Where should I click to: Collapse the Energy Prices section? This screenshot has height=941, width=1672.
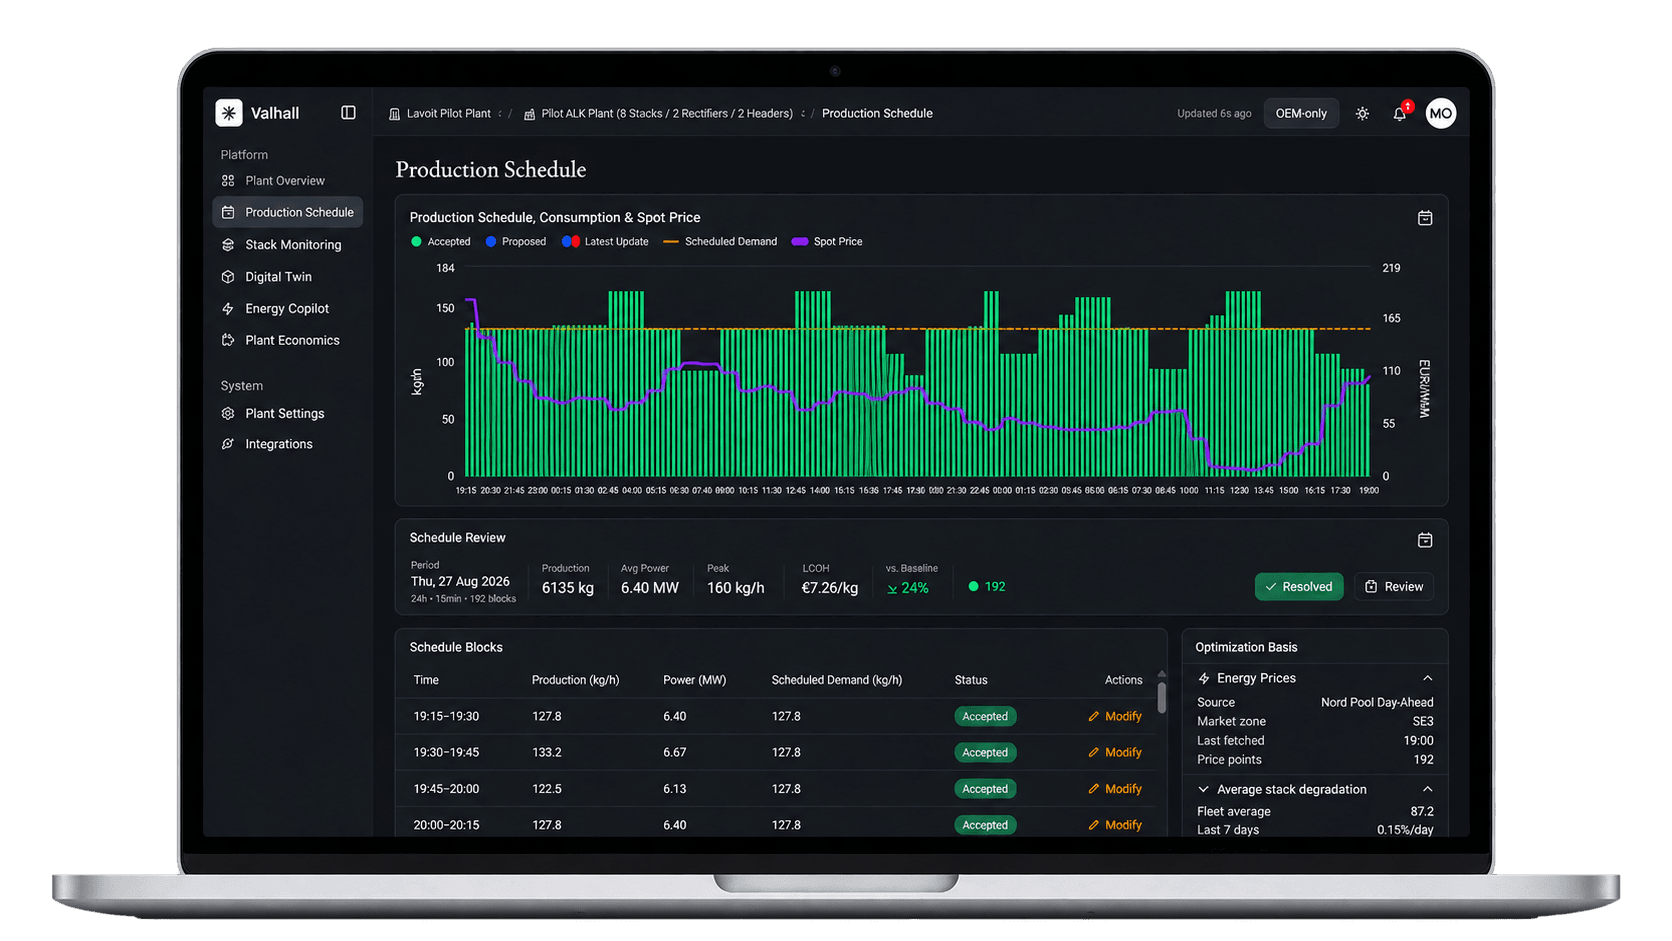[1428, 678]
